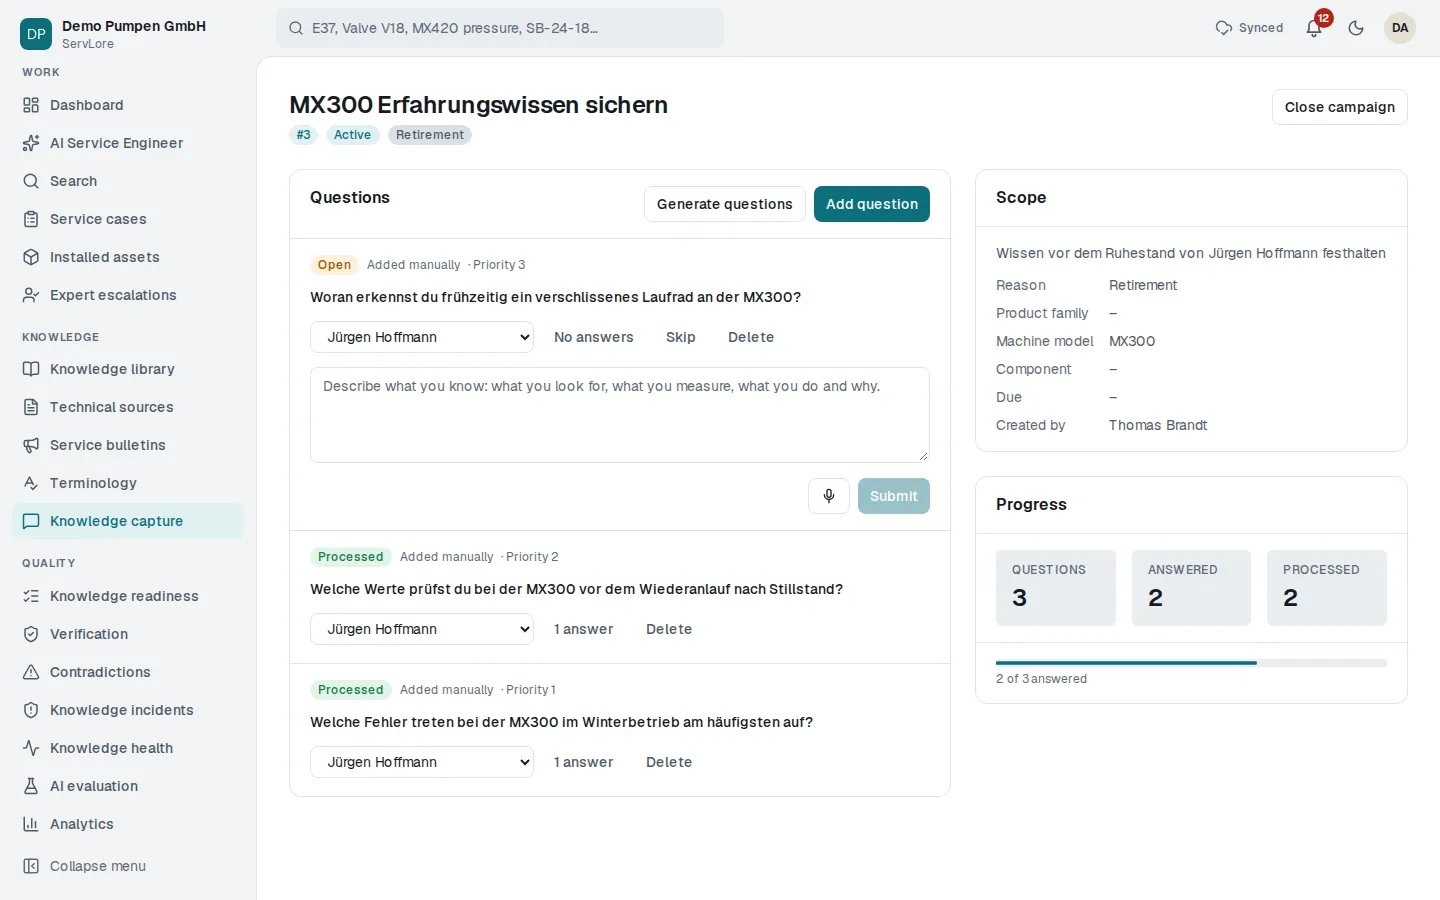
Task: Click the answered progress bar
Action: [x=1191, y=663]
